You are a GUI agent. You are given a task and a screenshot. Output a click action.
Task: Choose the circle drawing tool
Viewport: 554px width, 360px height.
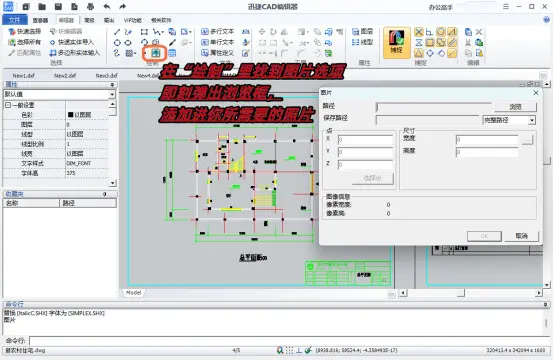coord(117,42)
